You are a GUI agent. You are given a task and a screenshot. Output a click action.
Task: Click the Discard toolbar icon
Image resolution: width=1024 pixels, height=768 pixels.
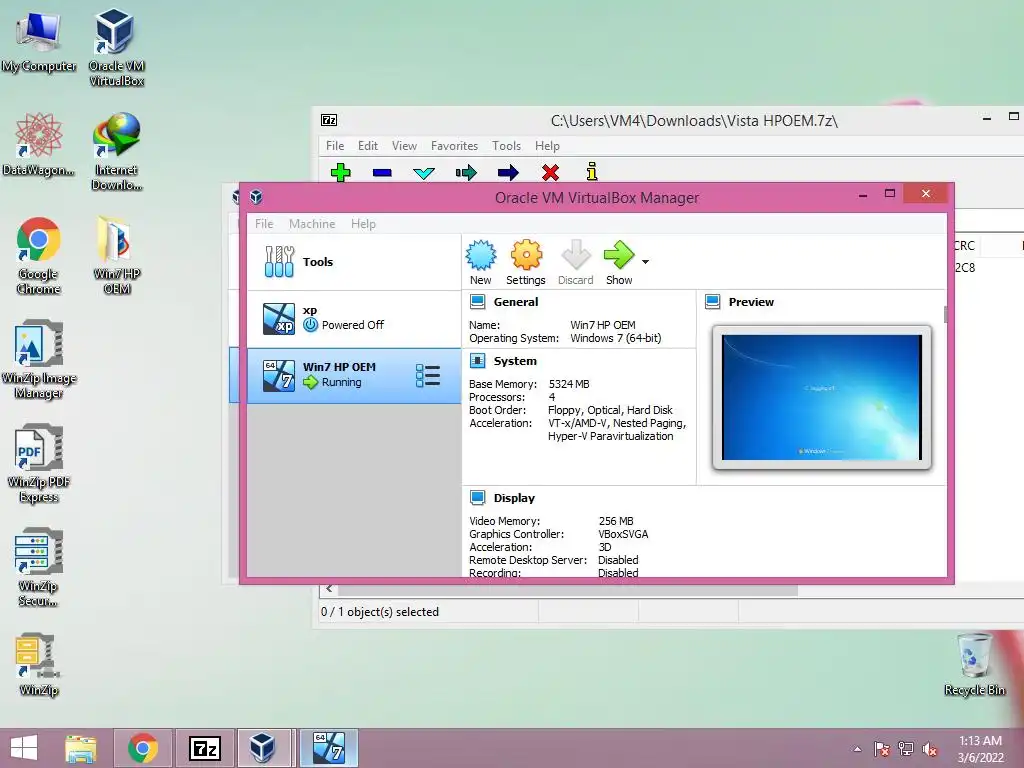[575, 255]
